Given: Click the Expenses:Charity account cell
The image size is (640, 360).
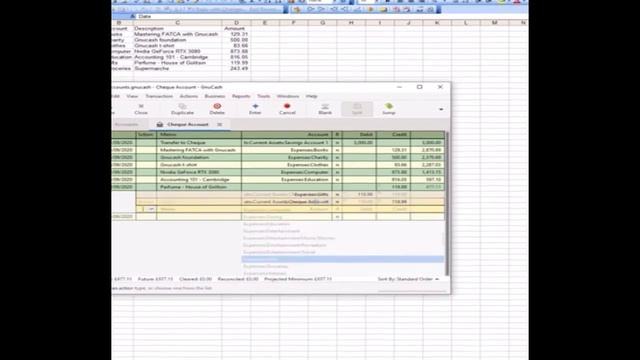Looking at the screenshot, I should pos(287,158).
